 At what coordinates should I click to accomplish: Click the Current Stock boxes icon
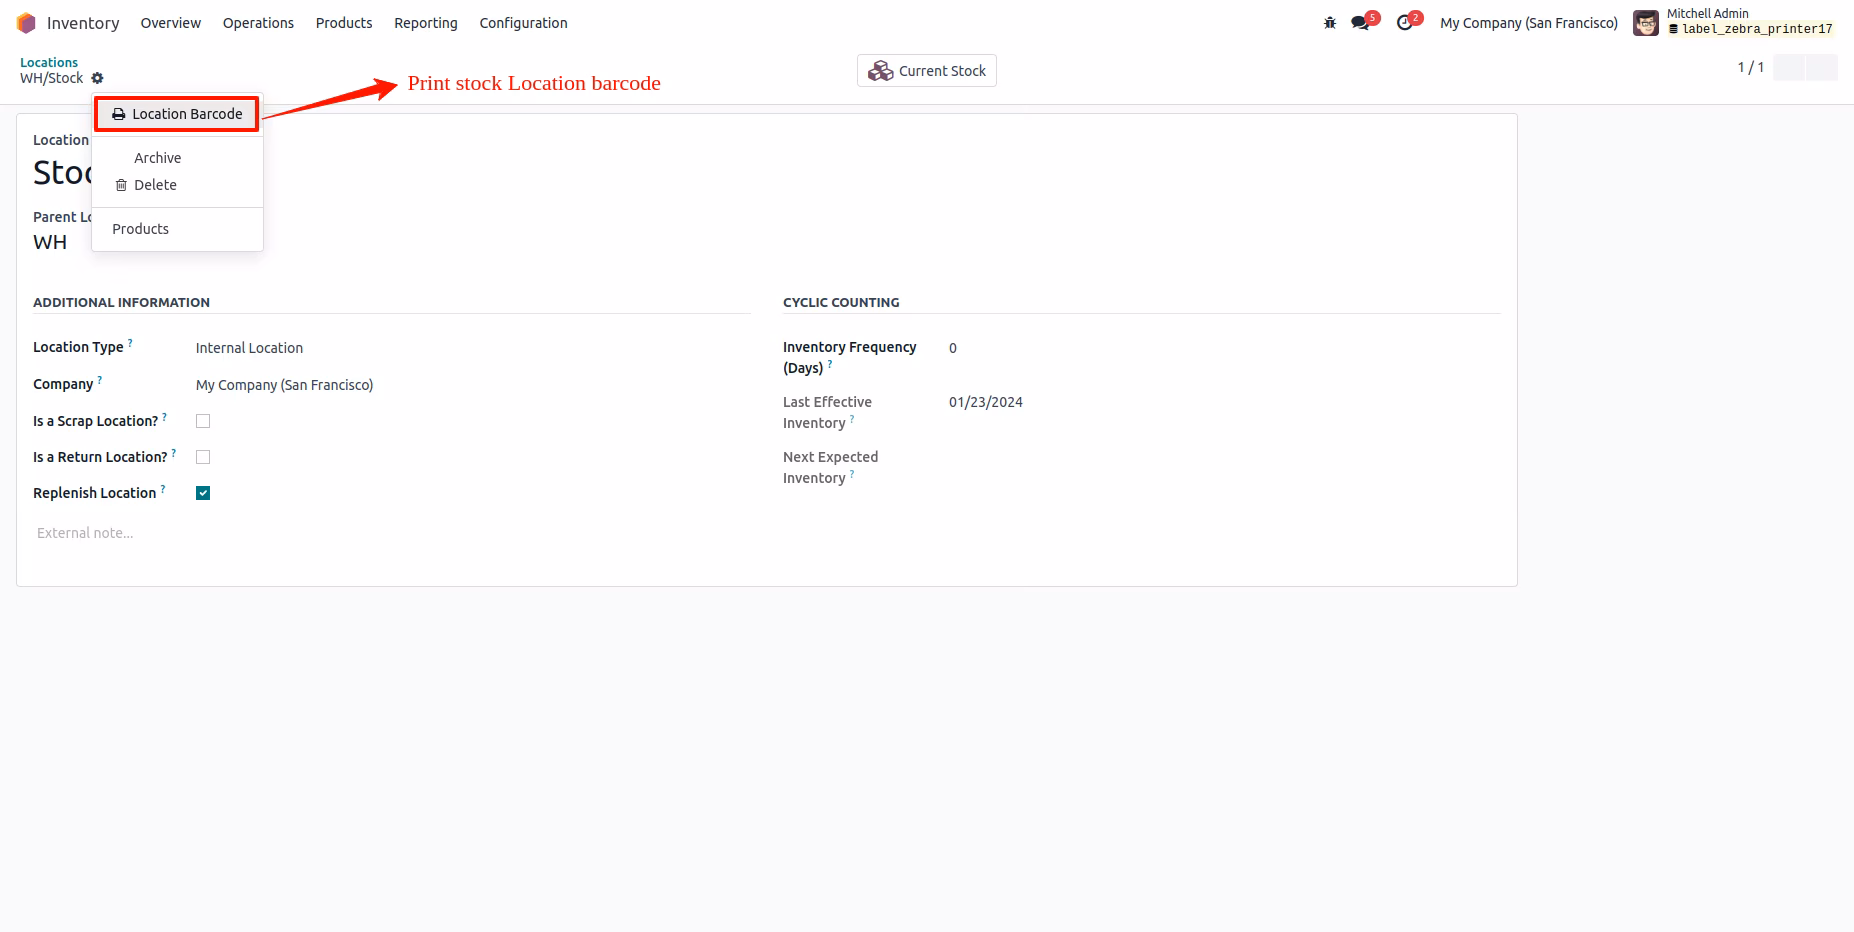click(880, 71)
